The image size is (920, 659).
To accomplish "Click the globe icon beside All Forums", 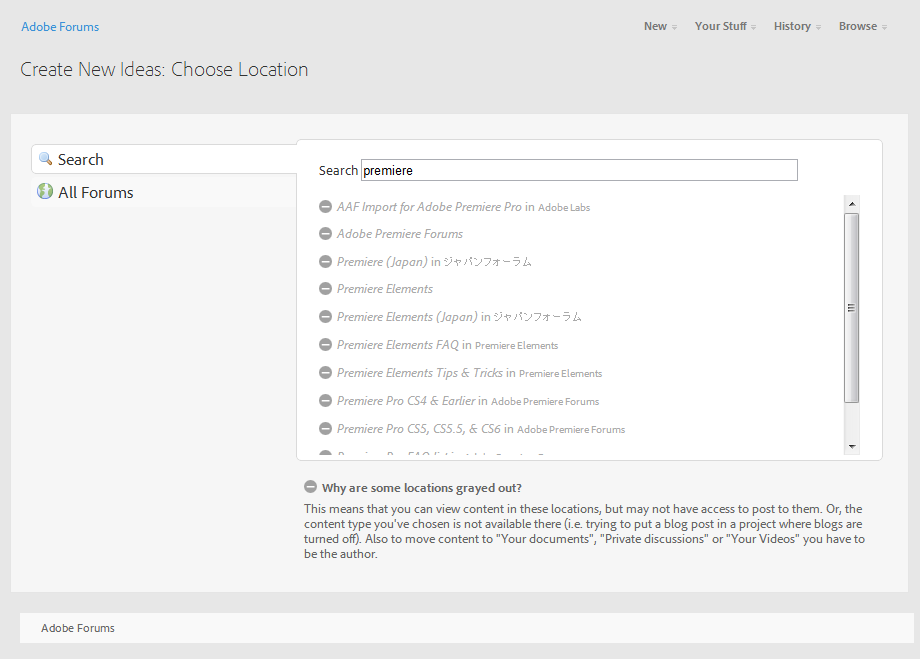I will click(x=45, y=191).
